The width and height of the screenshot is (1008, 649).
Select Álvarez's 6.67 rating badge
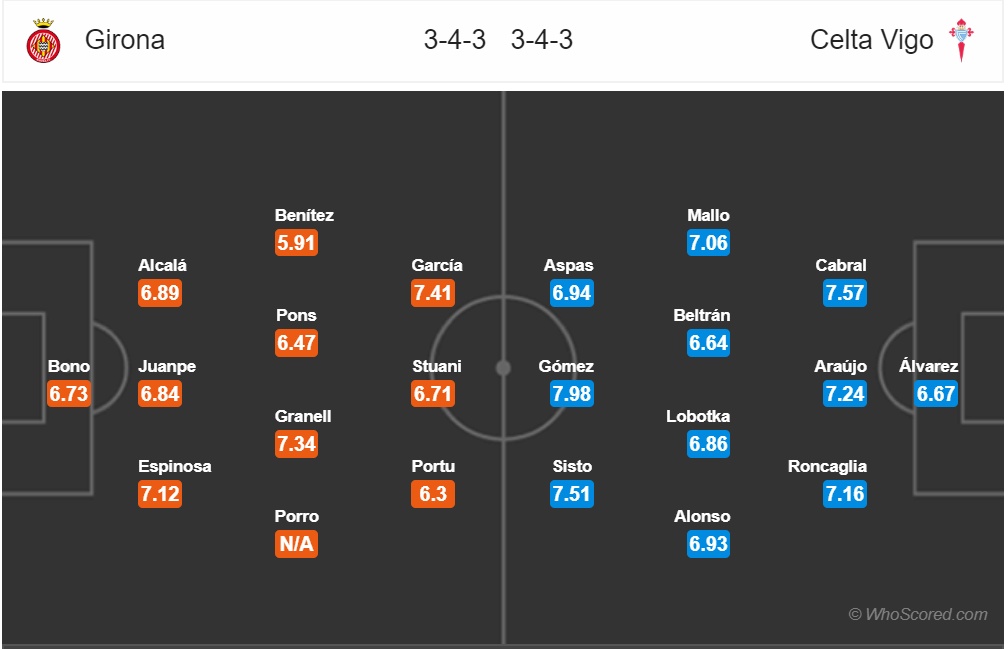936,393
